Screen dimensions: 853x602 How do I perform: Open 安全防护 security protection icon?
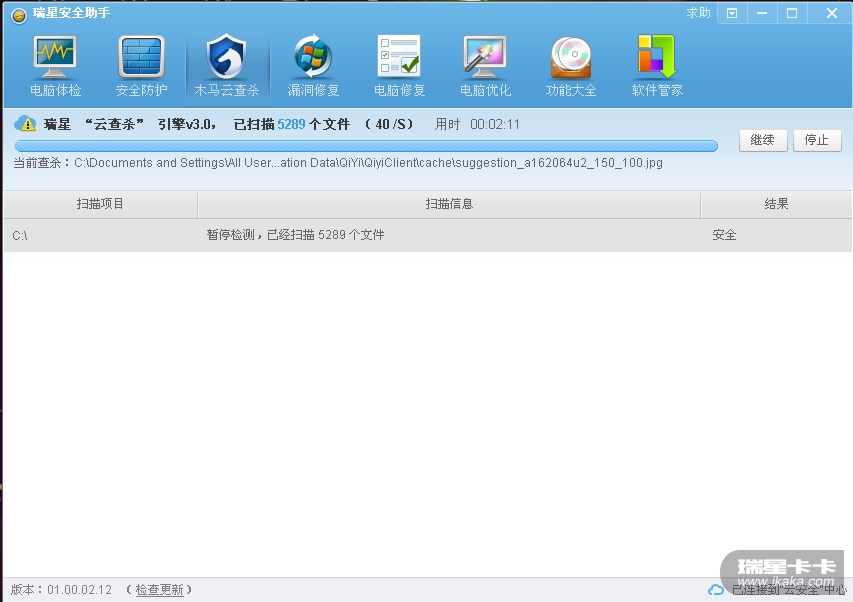click(x=141, y=66)
